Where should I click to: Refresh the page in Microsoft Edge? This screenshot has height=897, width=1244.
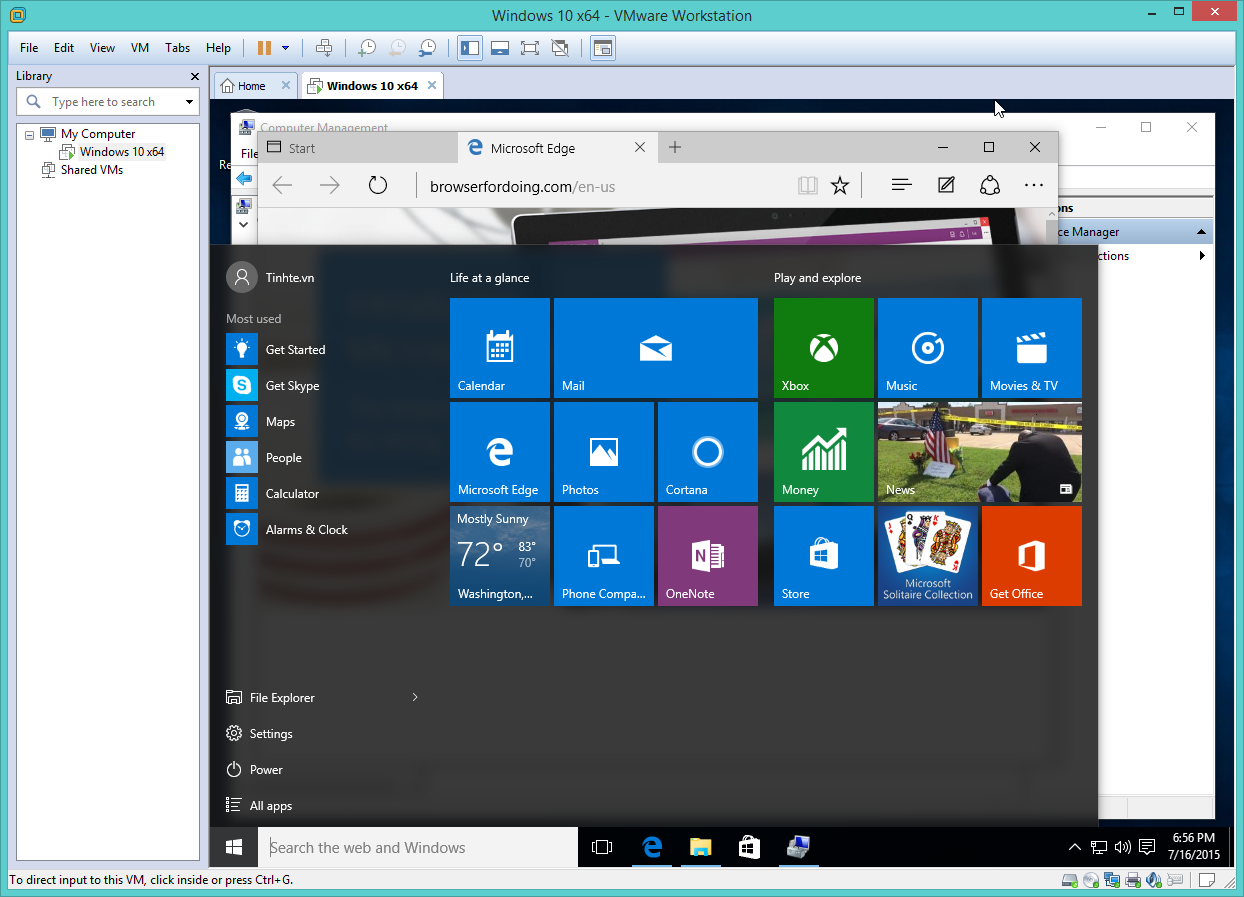coord(377,185)
